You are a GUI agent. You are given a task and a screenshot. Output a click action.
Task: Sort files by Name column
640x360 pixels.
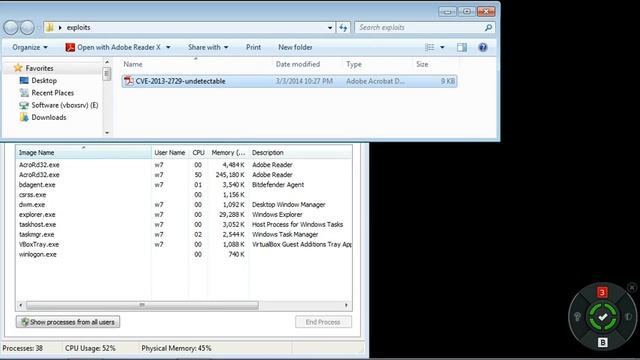coord(196,64)
